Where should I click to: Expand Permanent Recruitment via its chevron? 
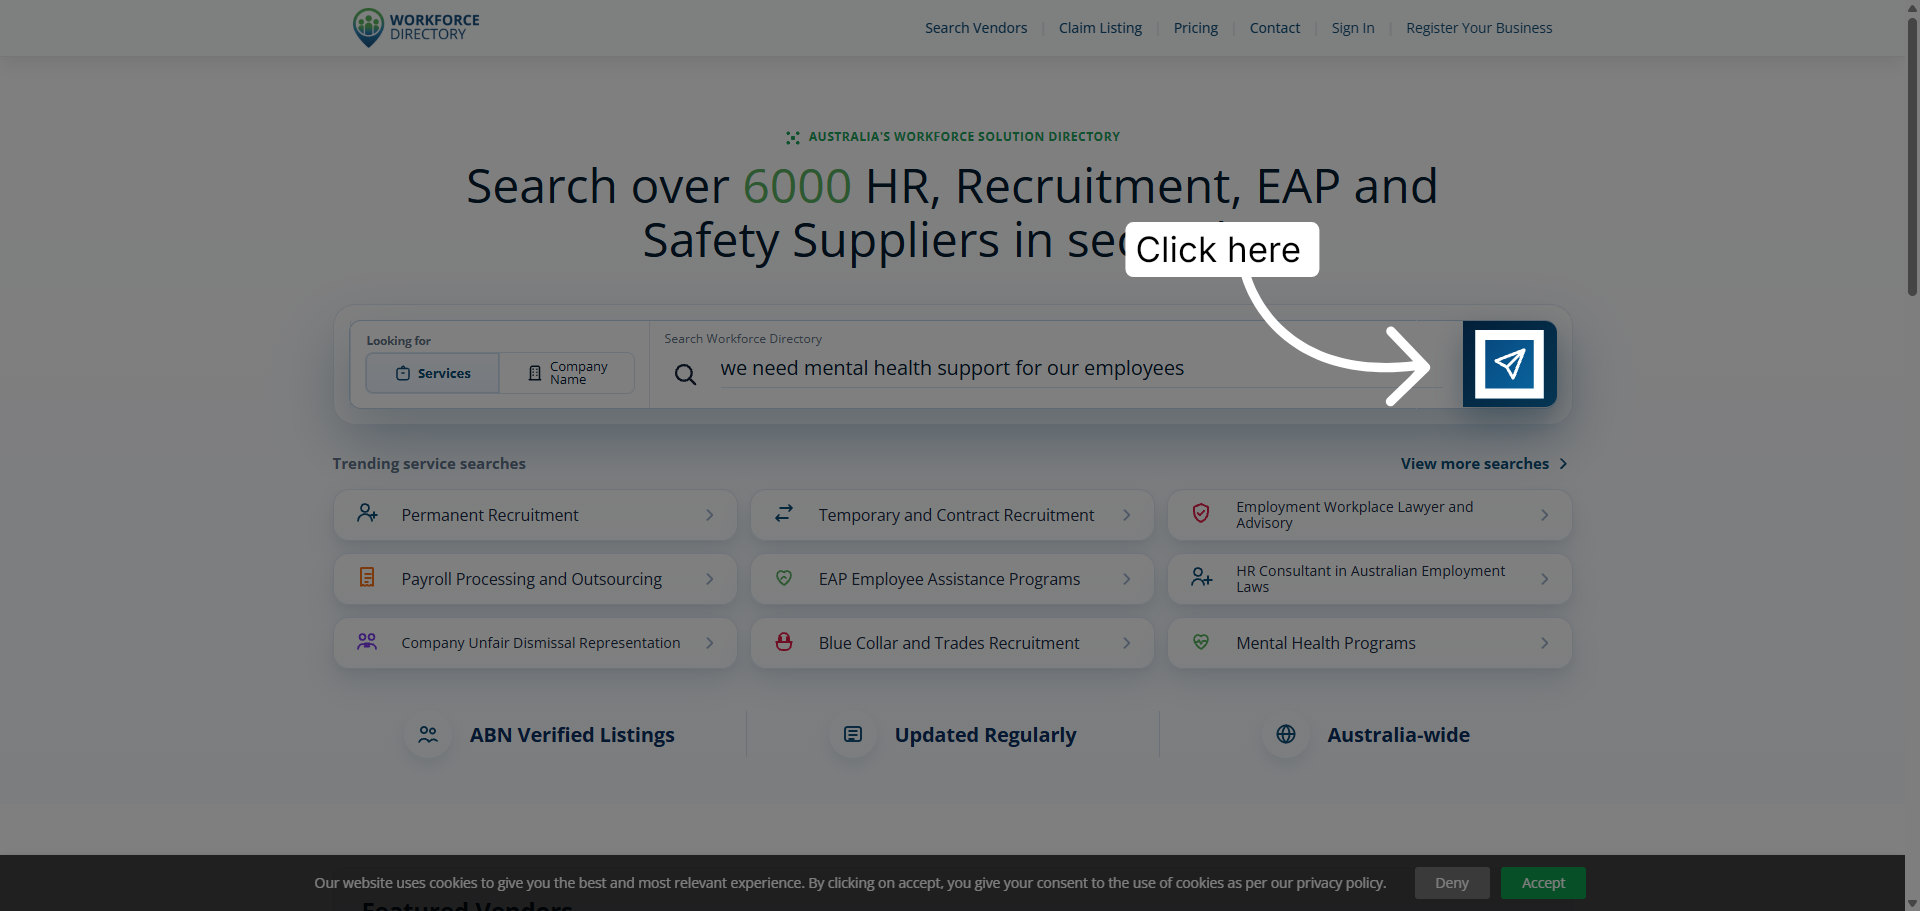tap(710, 515)
